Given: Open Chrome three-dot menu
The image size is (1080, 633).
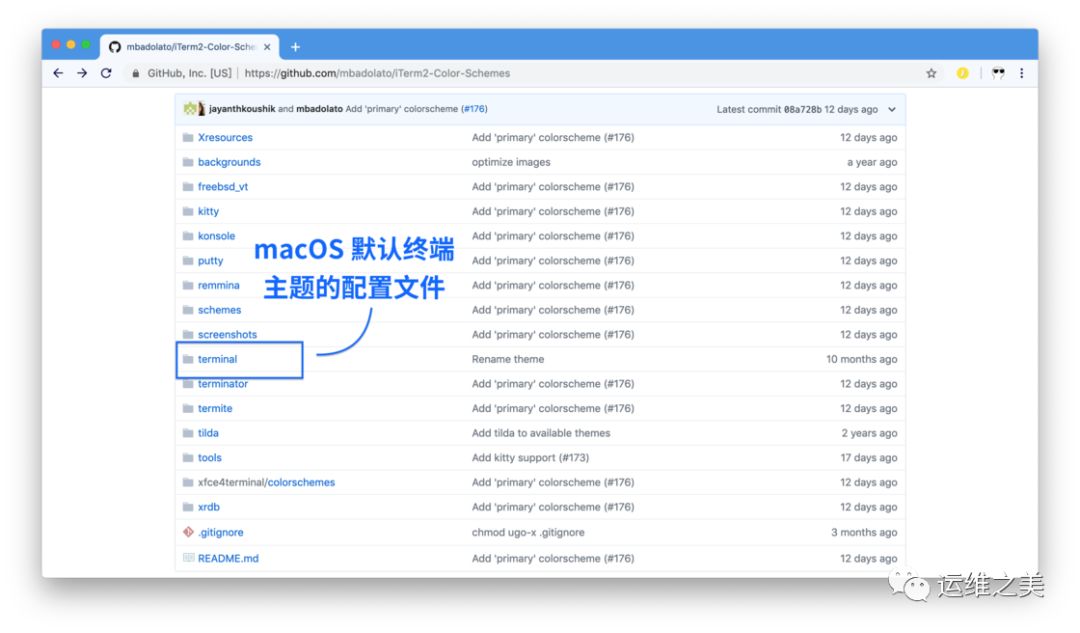Looking at the screenshot, I should click(x=1021, y=73).
